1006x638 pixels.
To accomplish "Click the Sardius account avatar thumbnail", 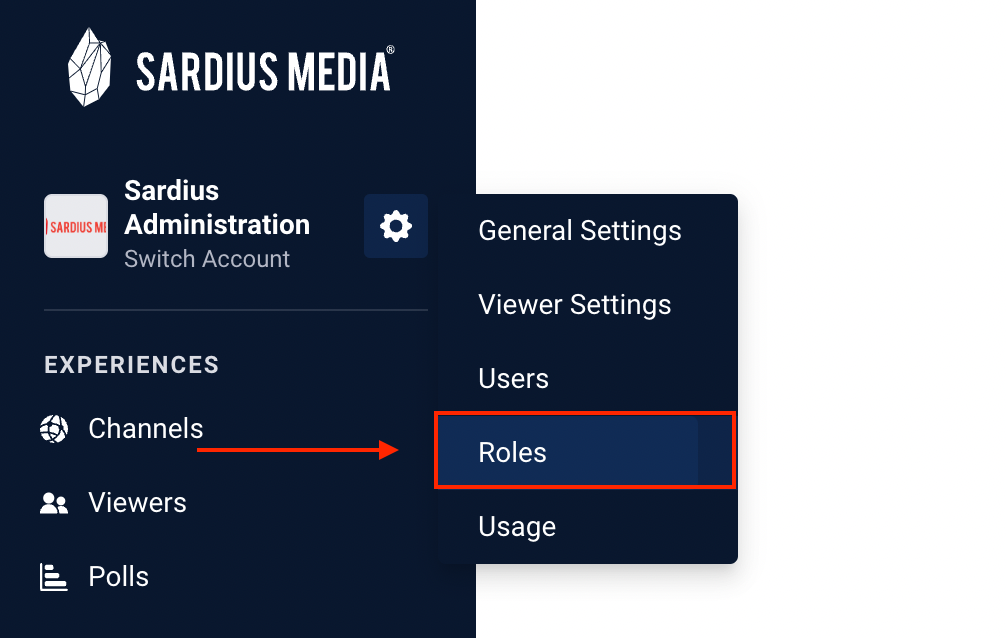I will click(x=76, y=226).
